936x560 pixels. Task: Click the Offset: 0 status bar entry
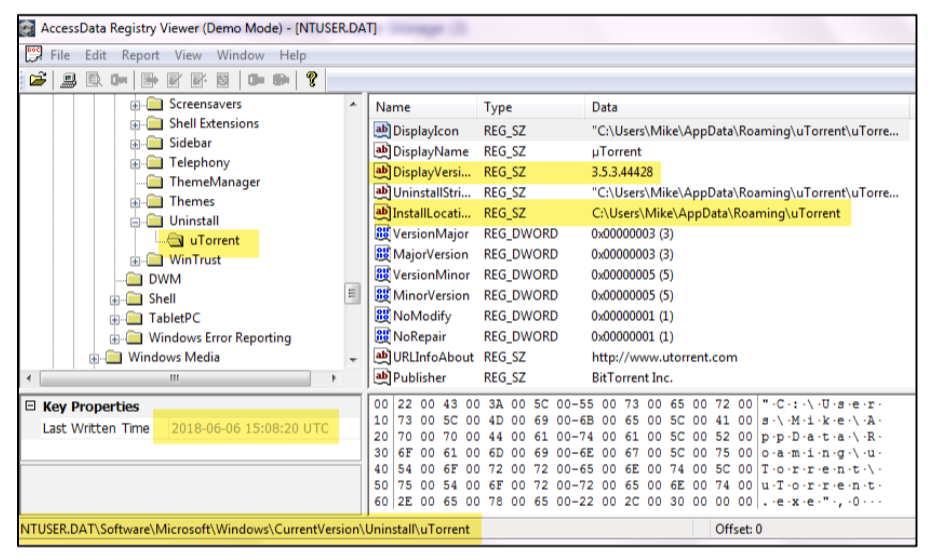[x=738, y=529]
